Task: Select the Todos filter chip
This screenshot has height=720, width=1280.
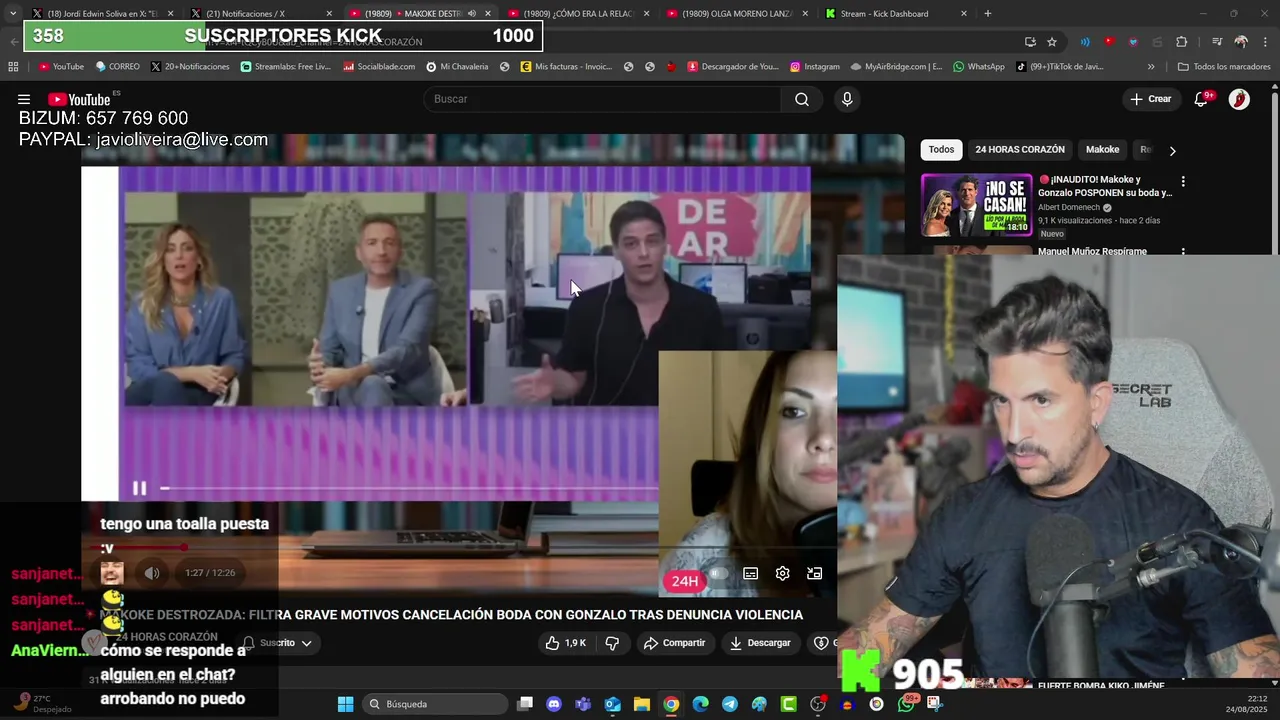Action: [x=941, y=150]
